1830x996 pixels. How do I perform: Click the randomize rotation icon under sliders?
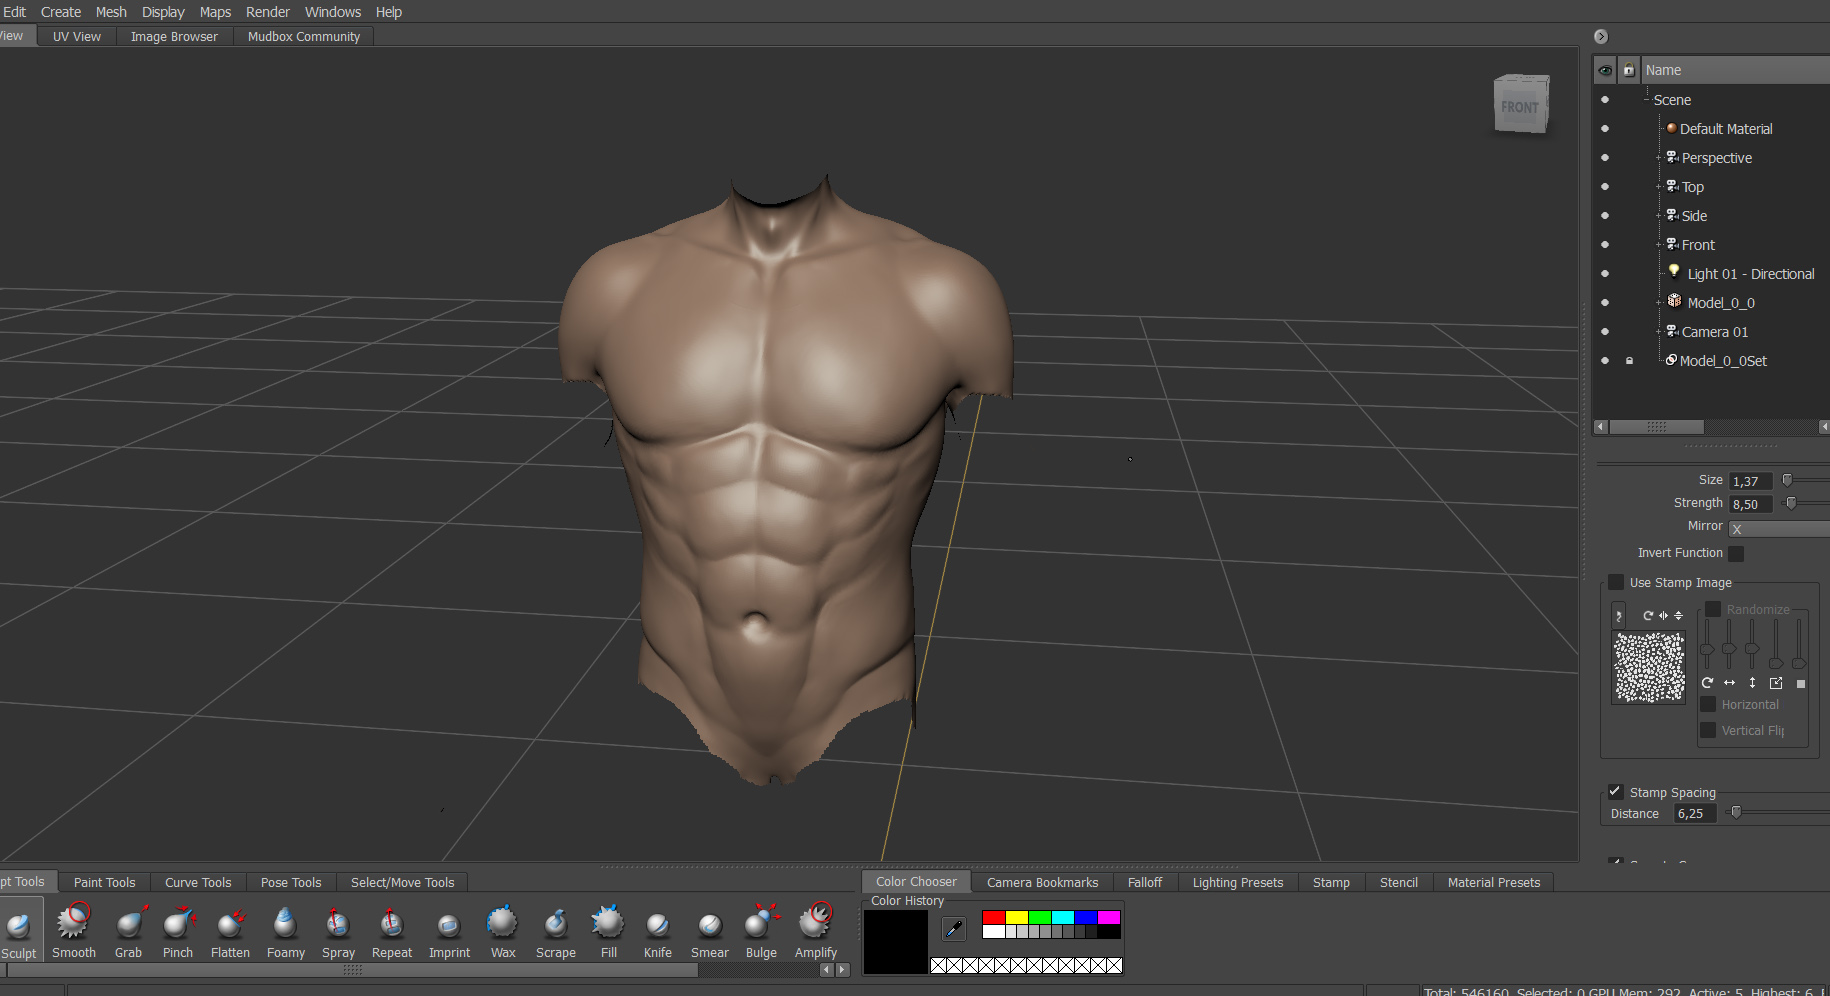[x=1708, y=683]
